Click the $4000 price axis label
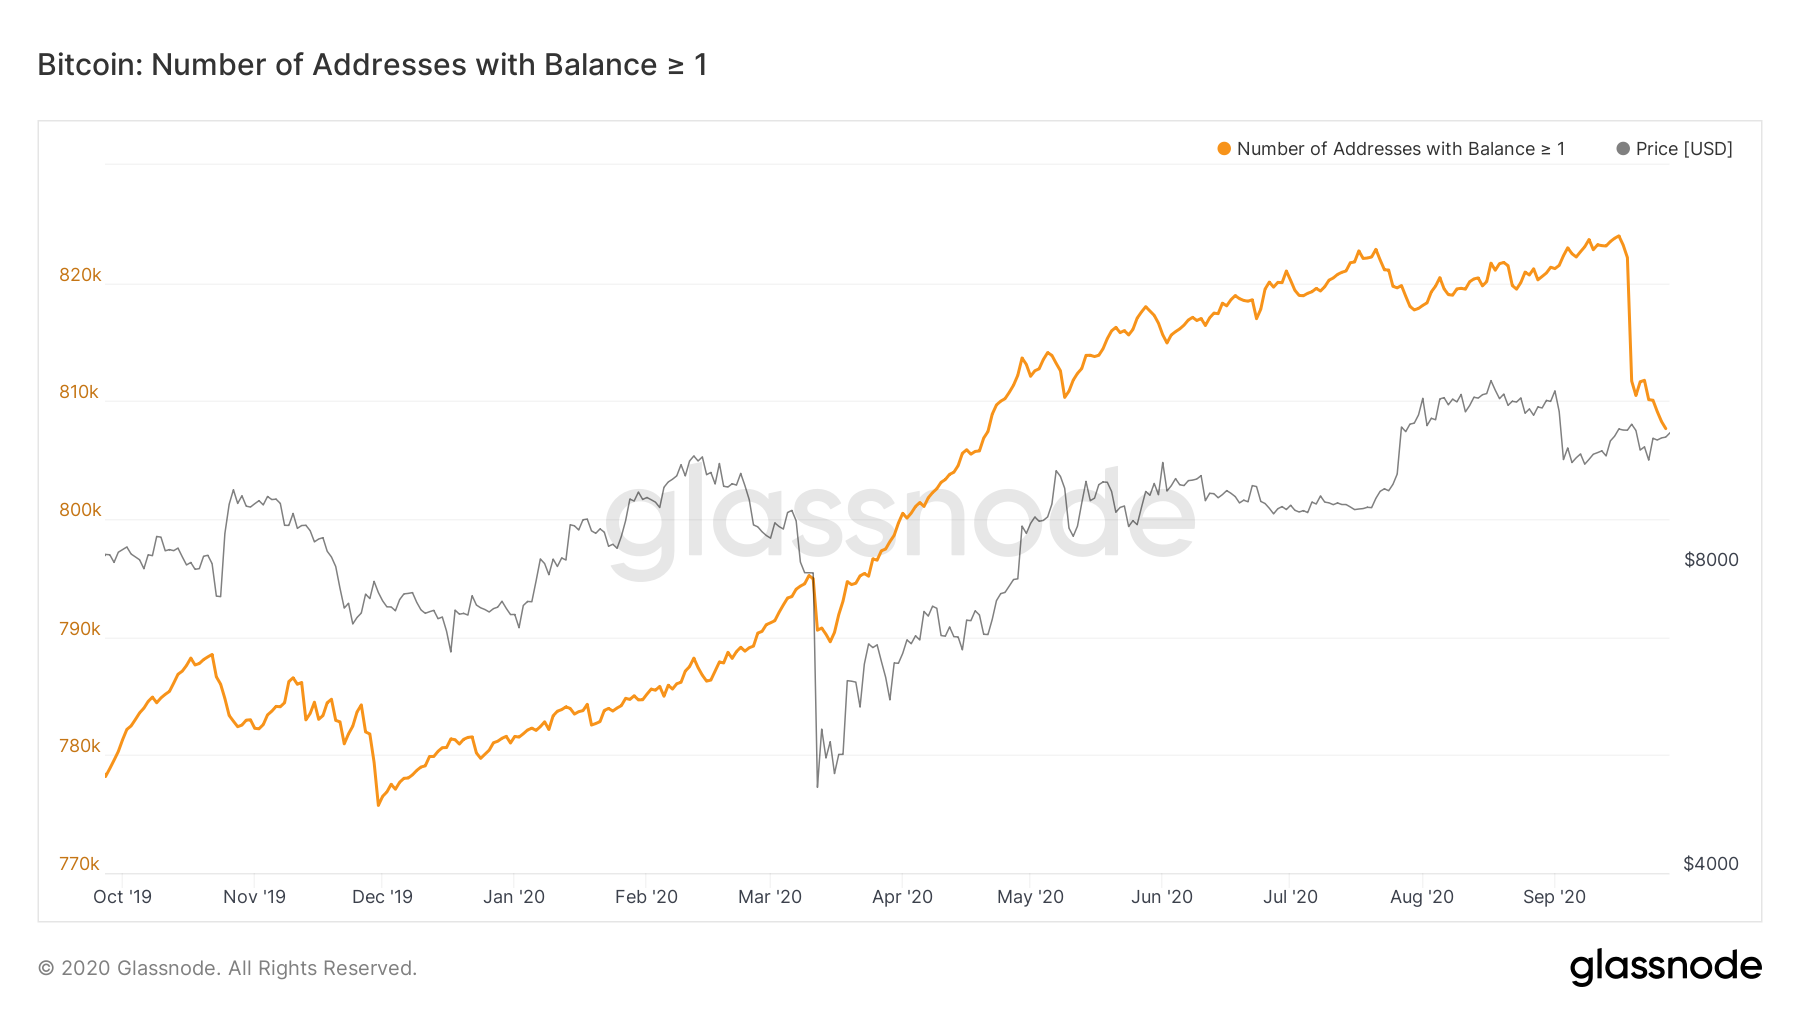 pyautogui.click(x=1711, y=864)
